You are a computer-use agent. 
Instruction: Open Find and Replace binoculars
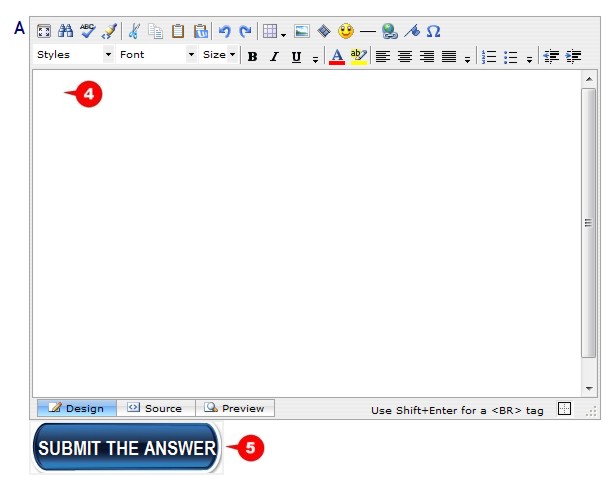click(x=65, y=31)
